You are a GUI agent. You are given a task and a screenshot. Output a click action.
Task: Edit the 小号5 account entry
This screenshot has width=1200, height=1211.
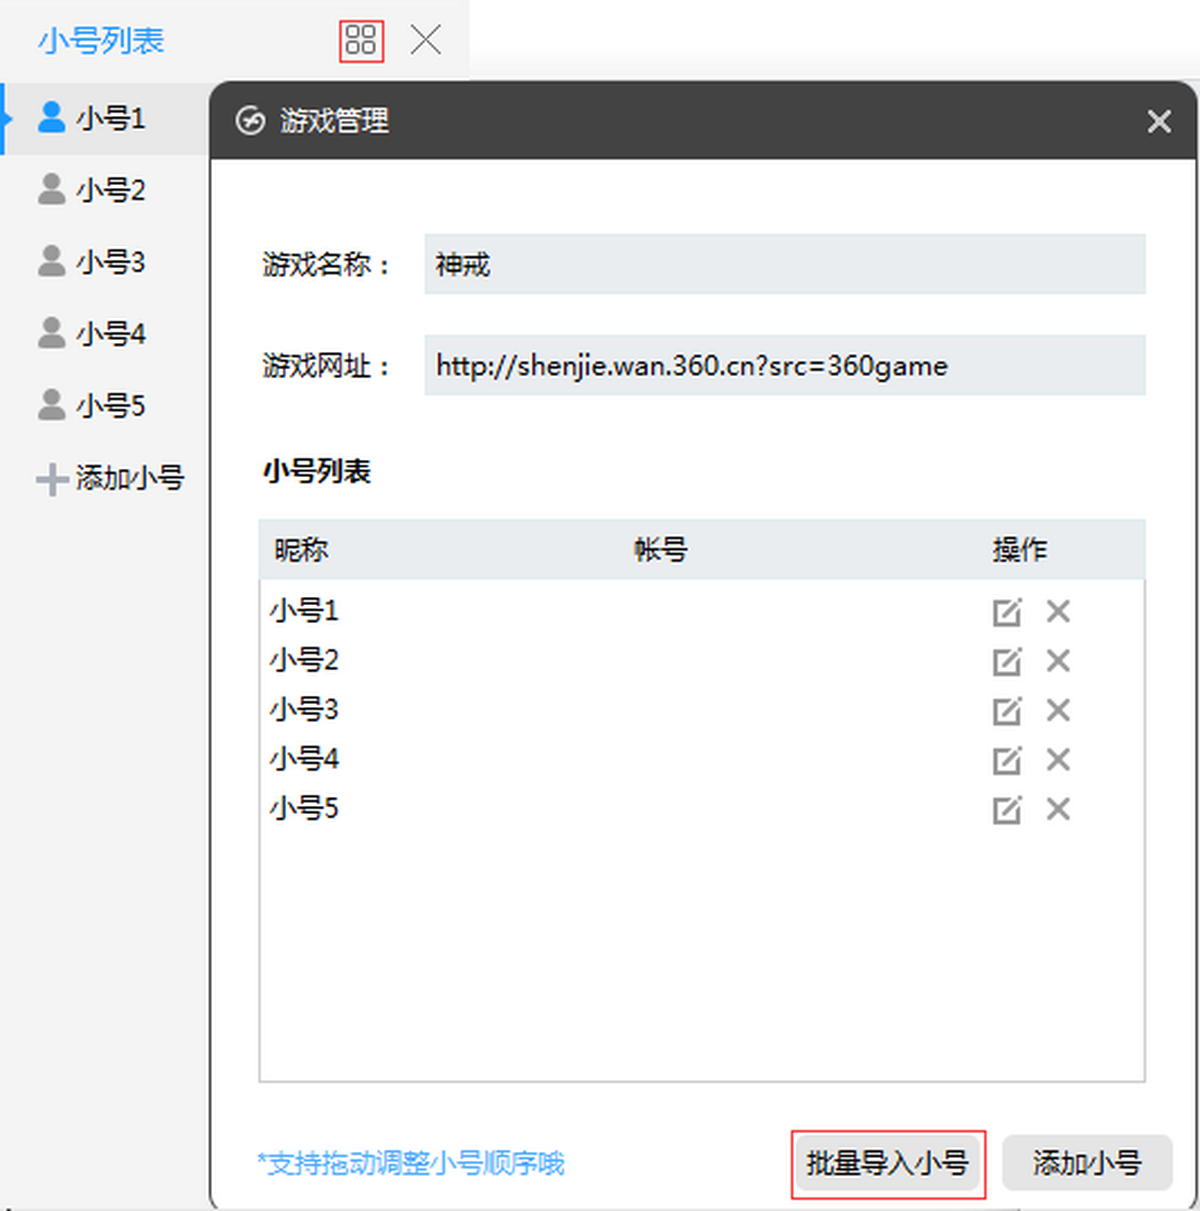(x=1006, y=809)
